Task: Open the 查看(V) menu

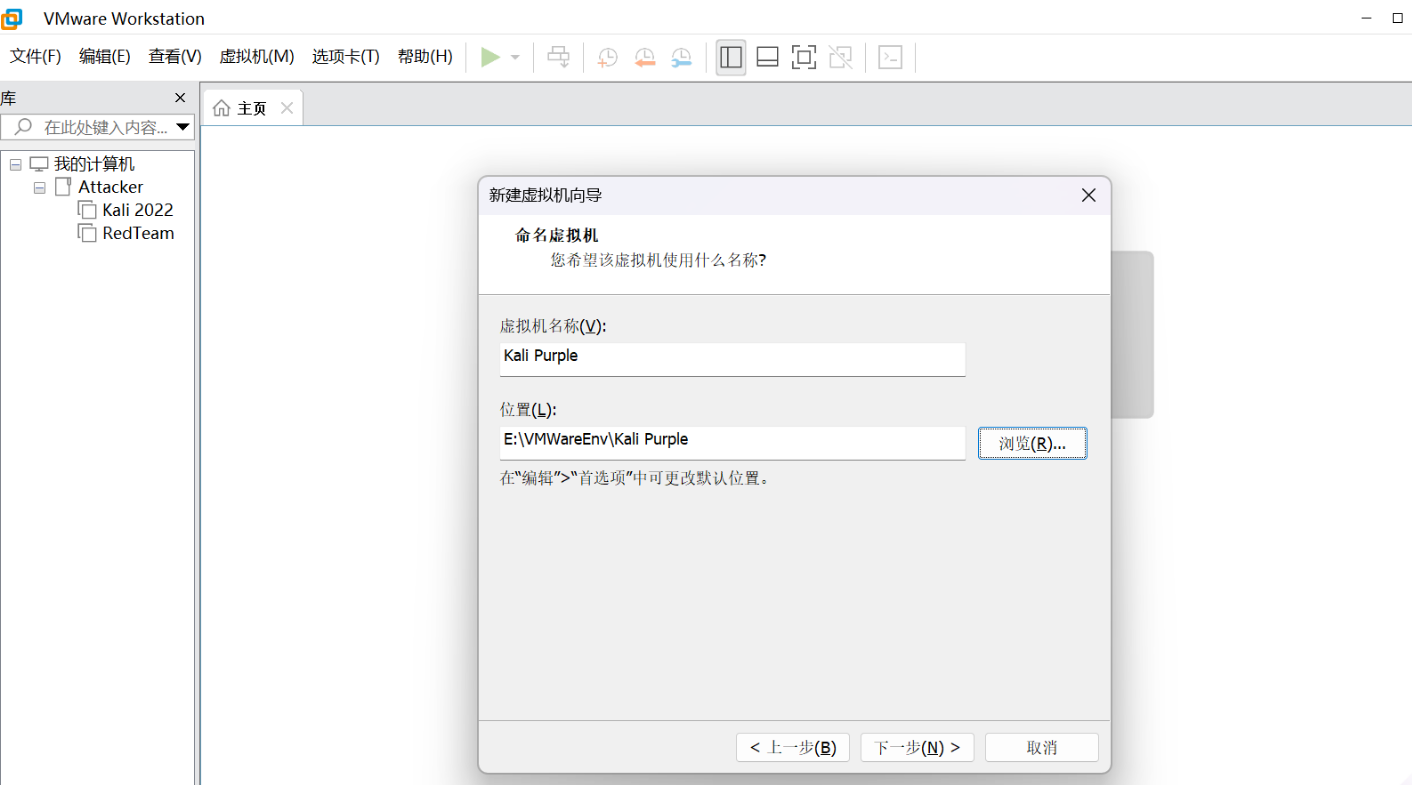Action: point(175,57)
